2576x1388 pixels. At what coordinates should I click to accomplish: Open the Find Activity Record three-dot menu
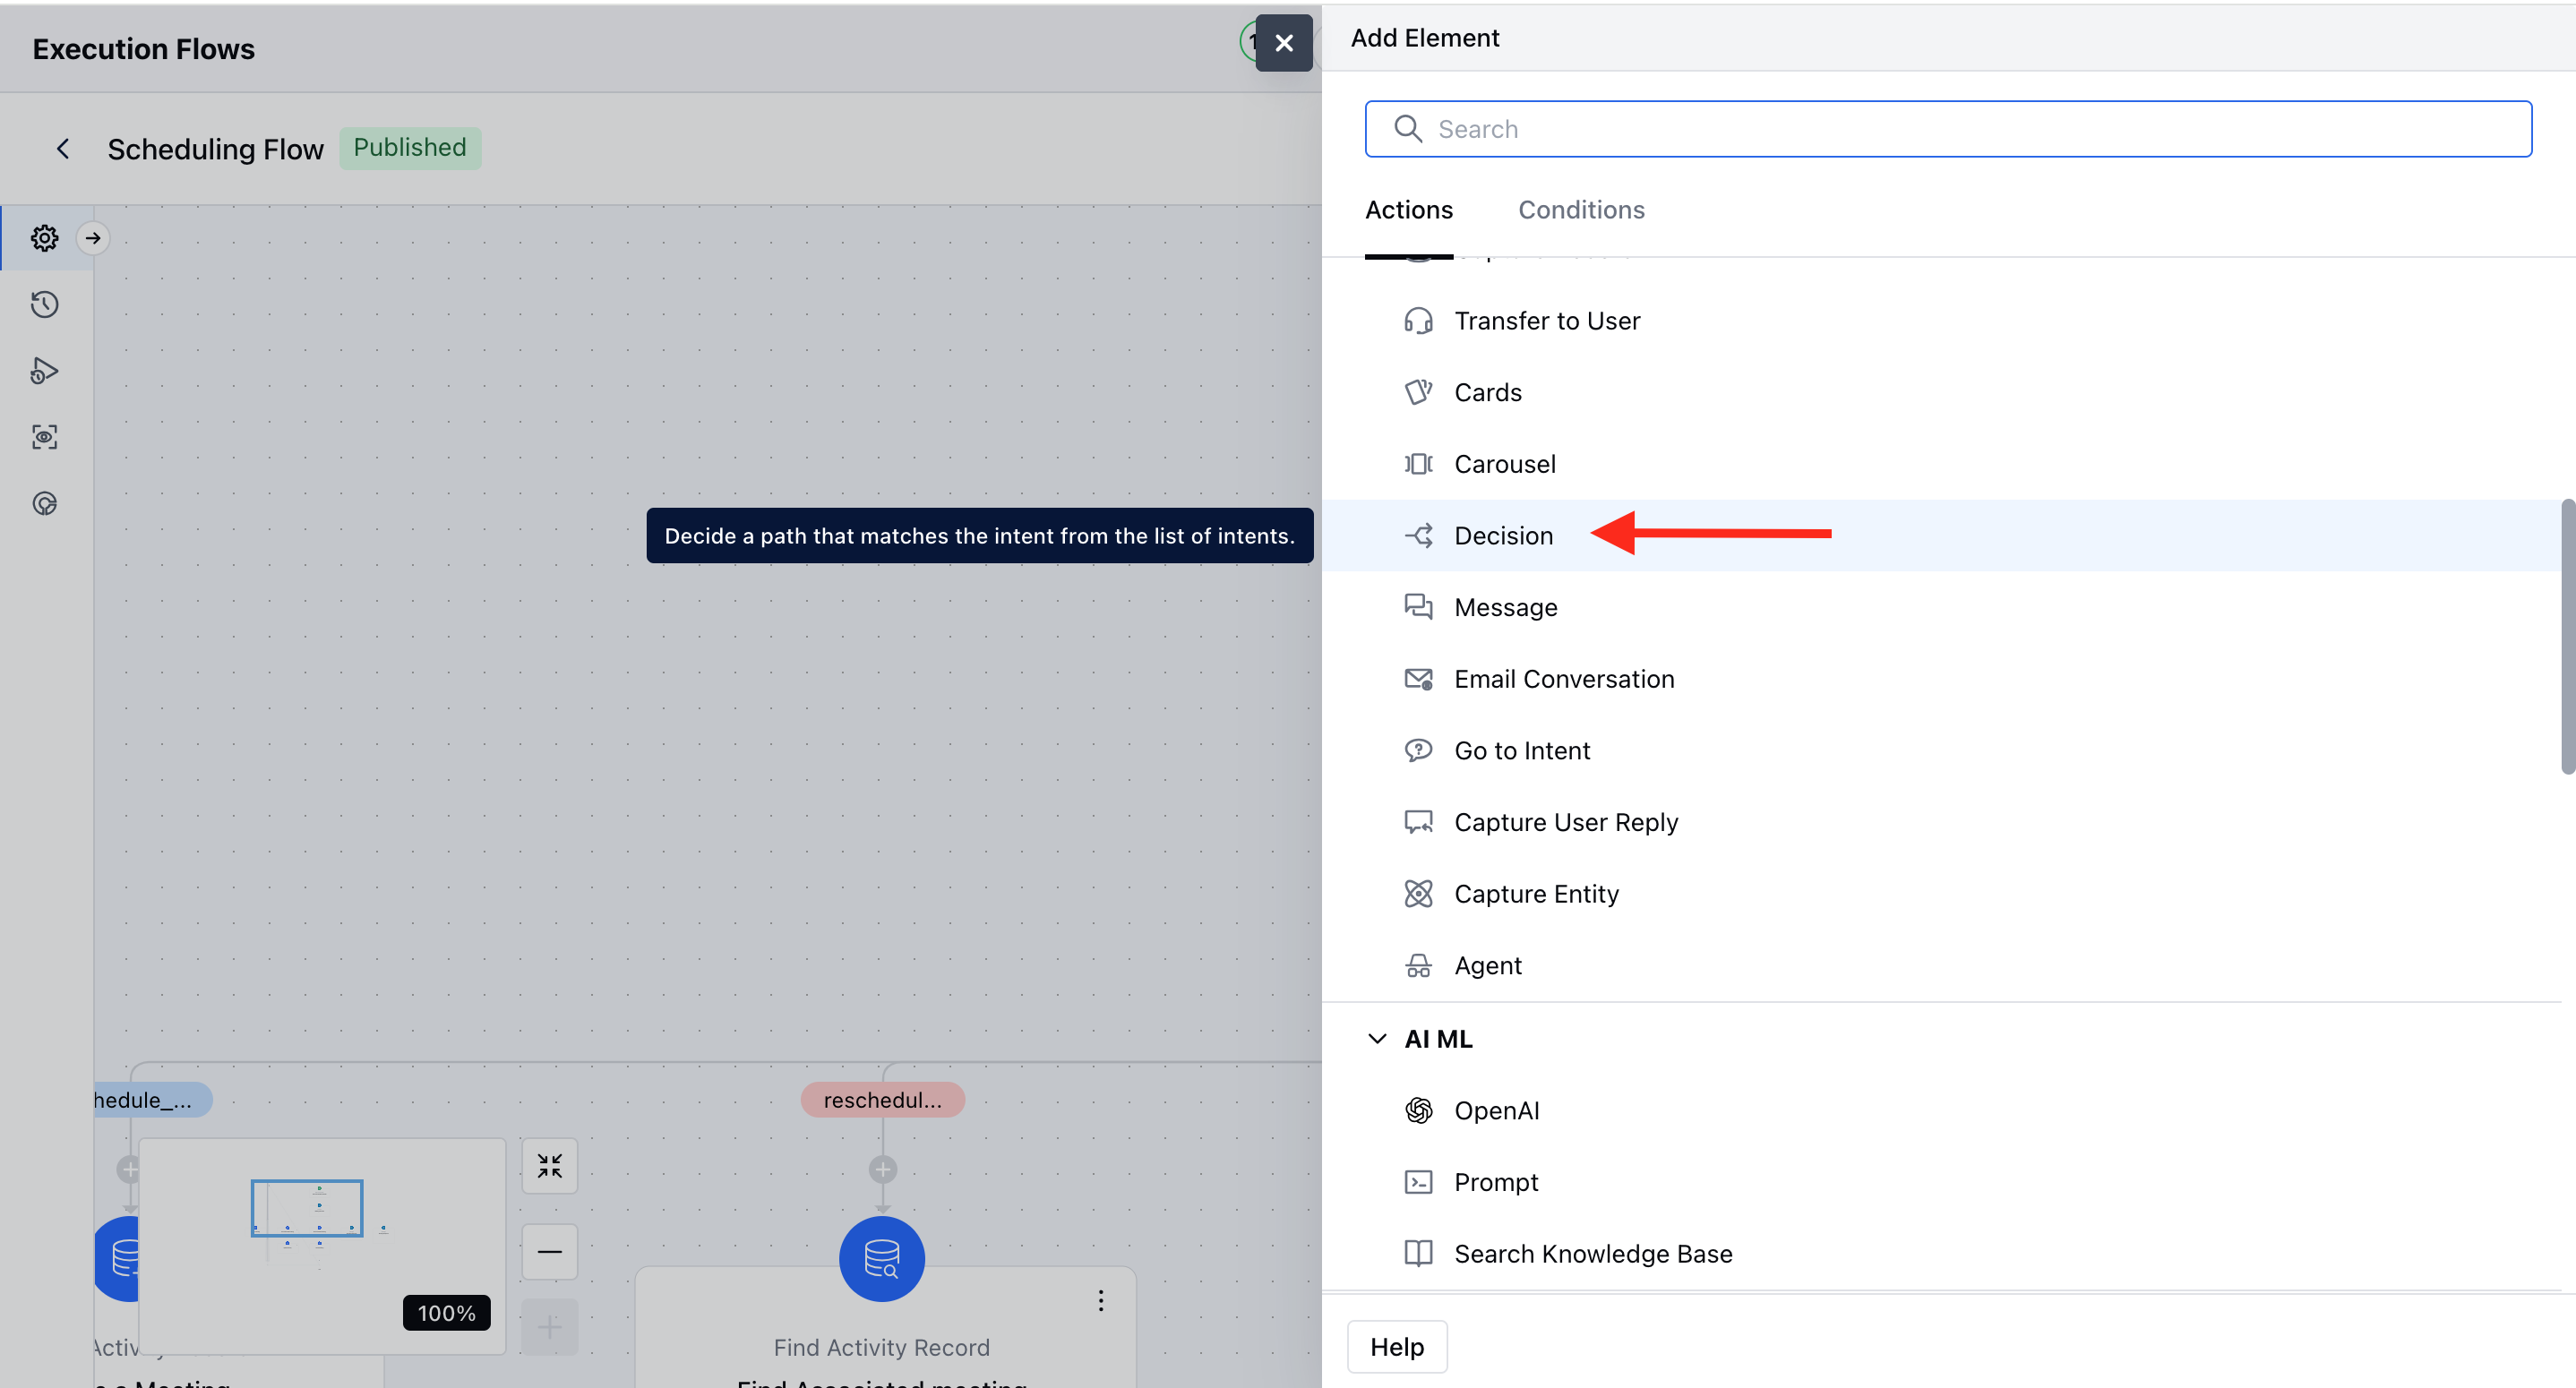[1100, 1300]
